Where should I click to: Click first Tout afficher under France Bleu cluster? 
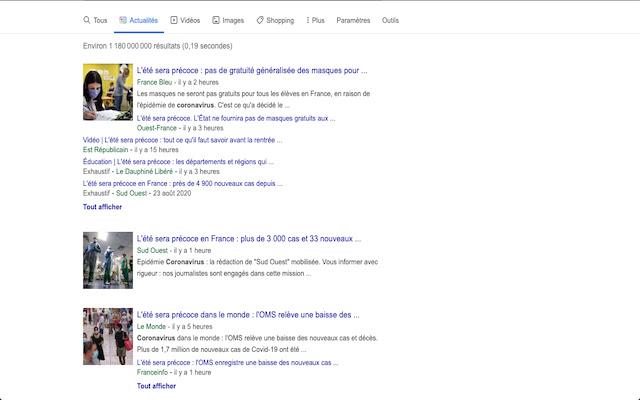tap(103, 207)
